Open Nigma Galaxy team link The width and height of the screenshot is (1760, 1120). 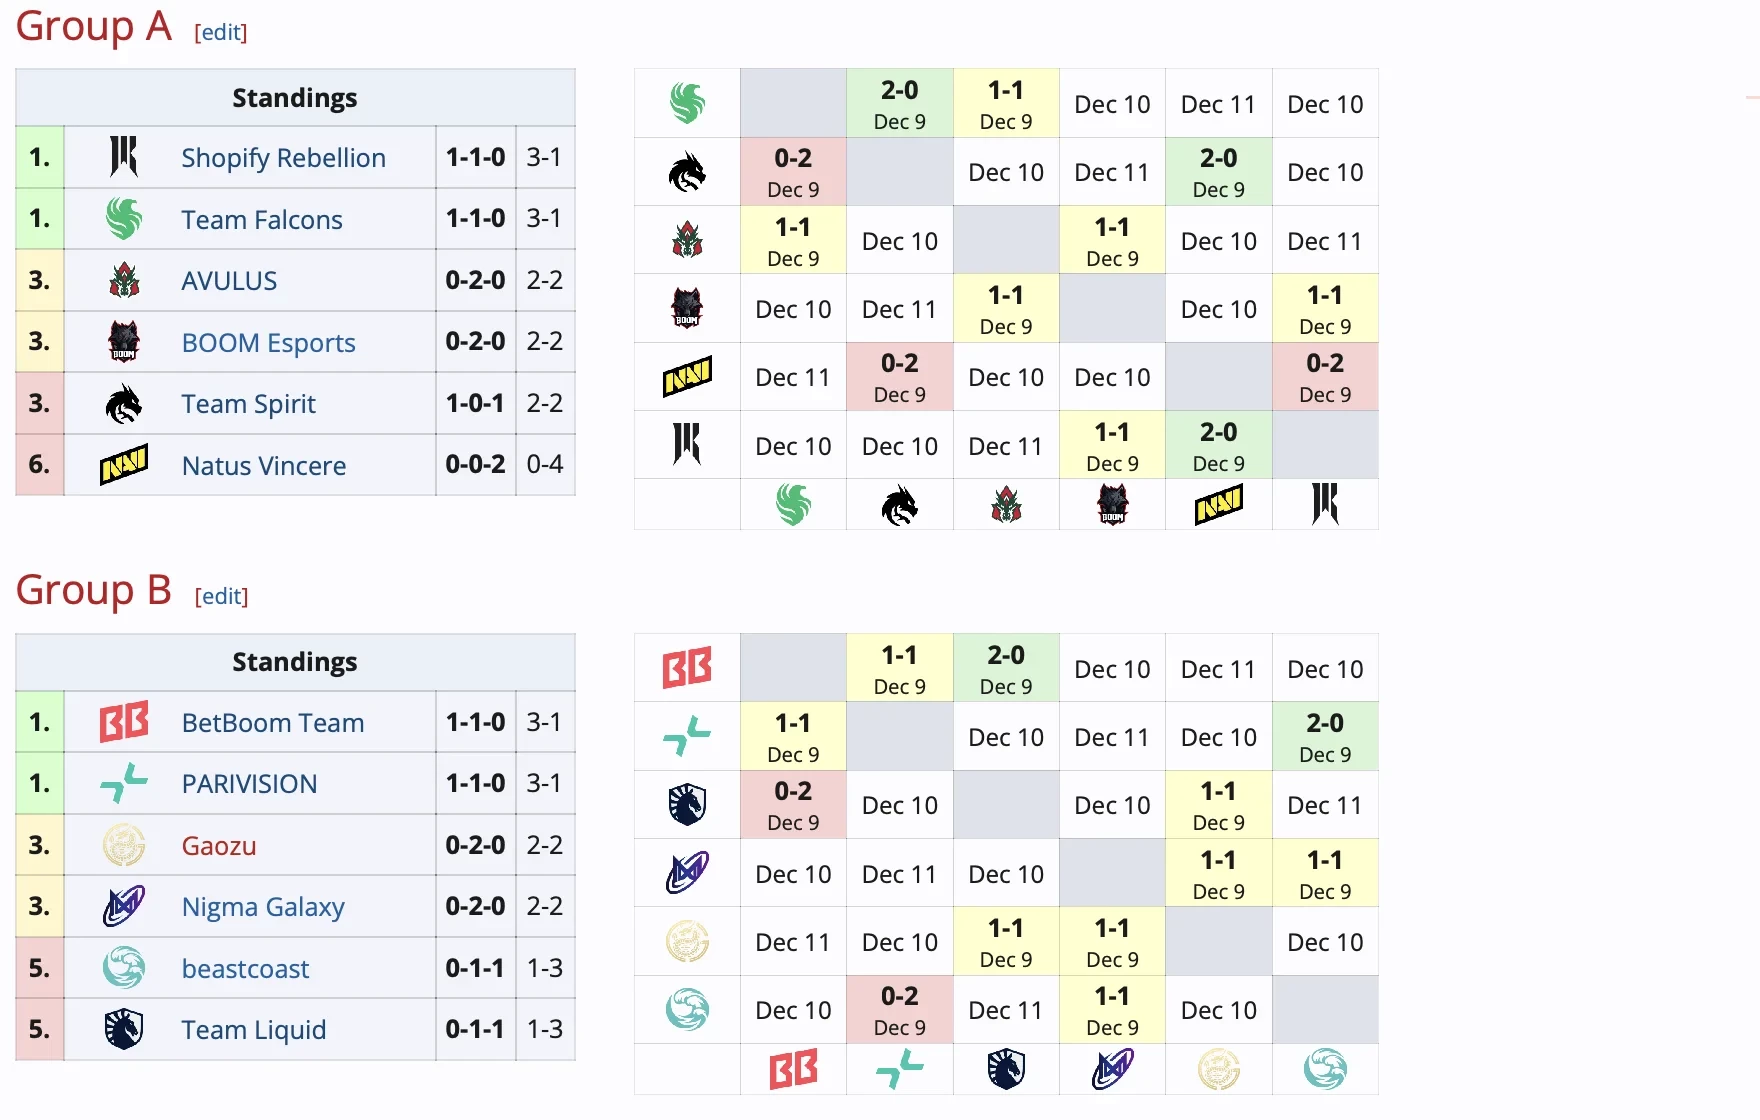(x=263, y=907)
